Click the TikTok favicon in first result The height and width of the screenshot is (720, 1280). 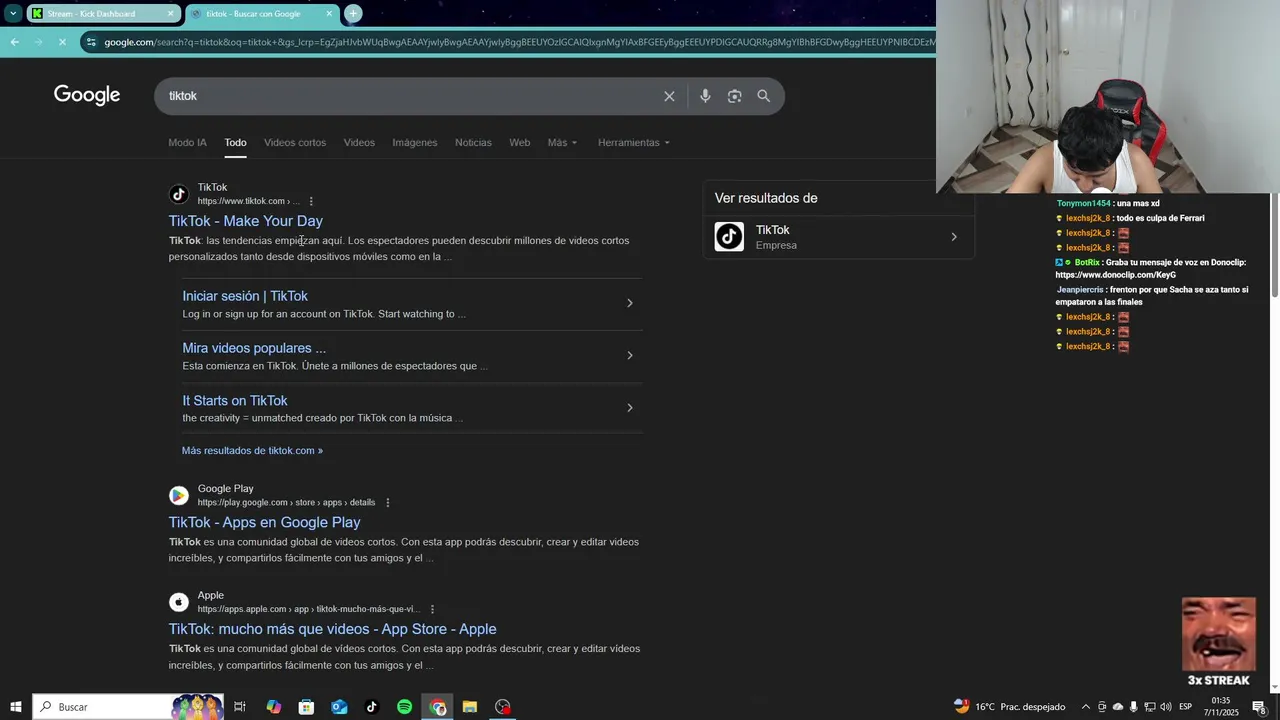click(x=179, y=194)
